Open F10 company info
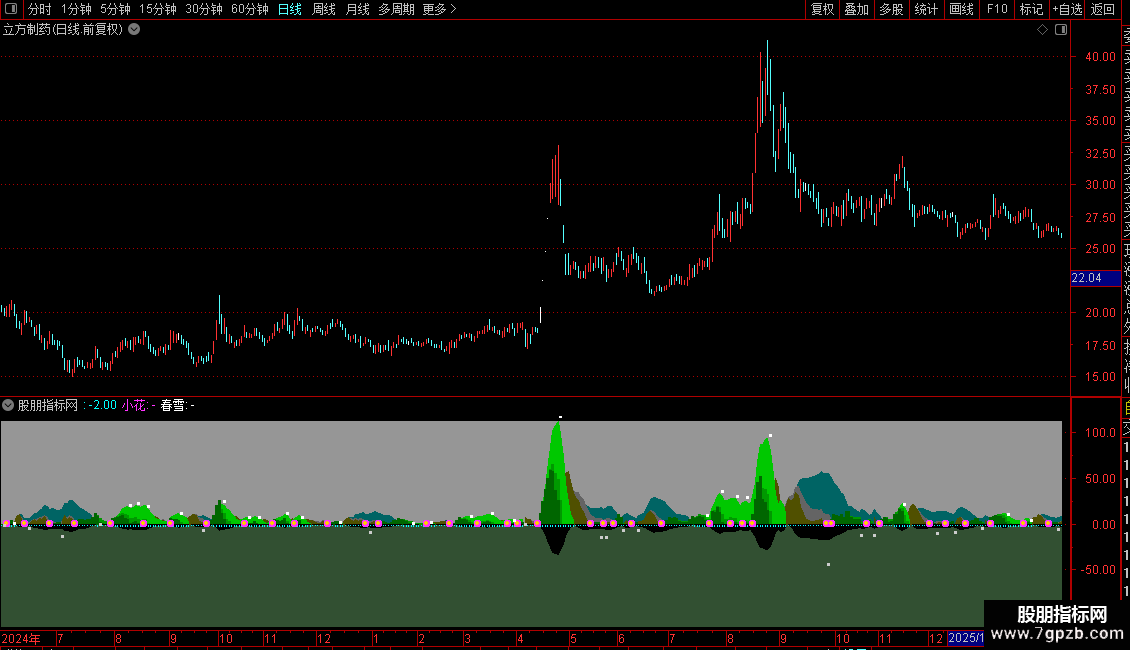The width and height of the screenshot is (1130, 650). 997,9
